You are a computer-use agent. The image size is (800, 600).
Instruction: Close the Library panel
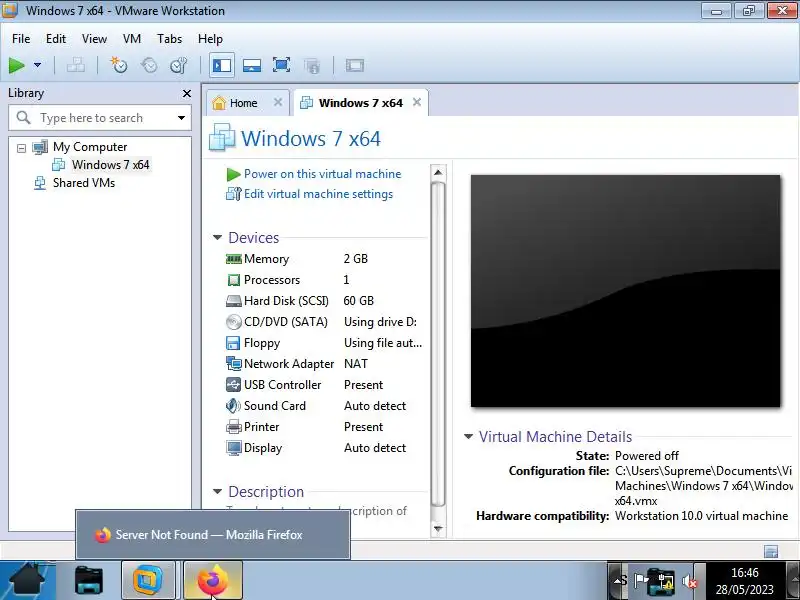[x=187, y=93]
